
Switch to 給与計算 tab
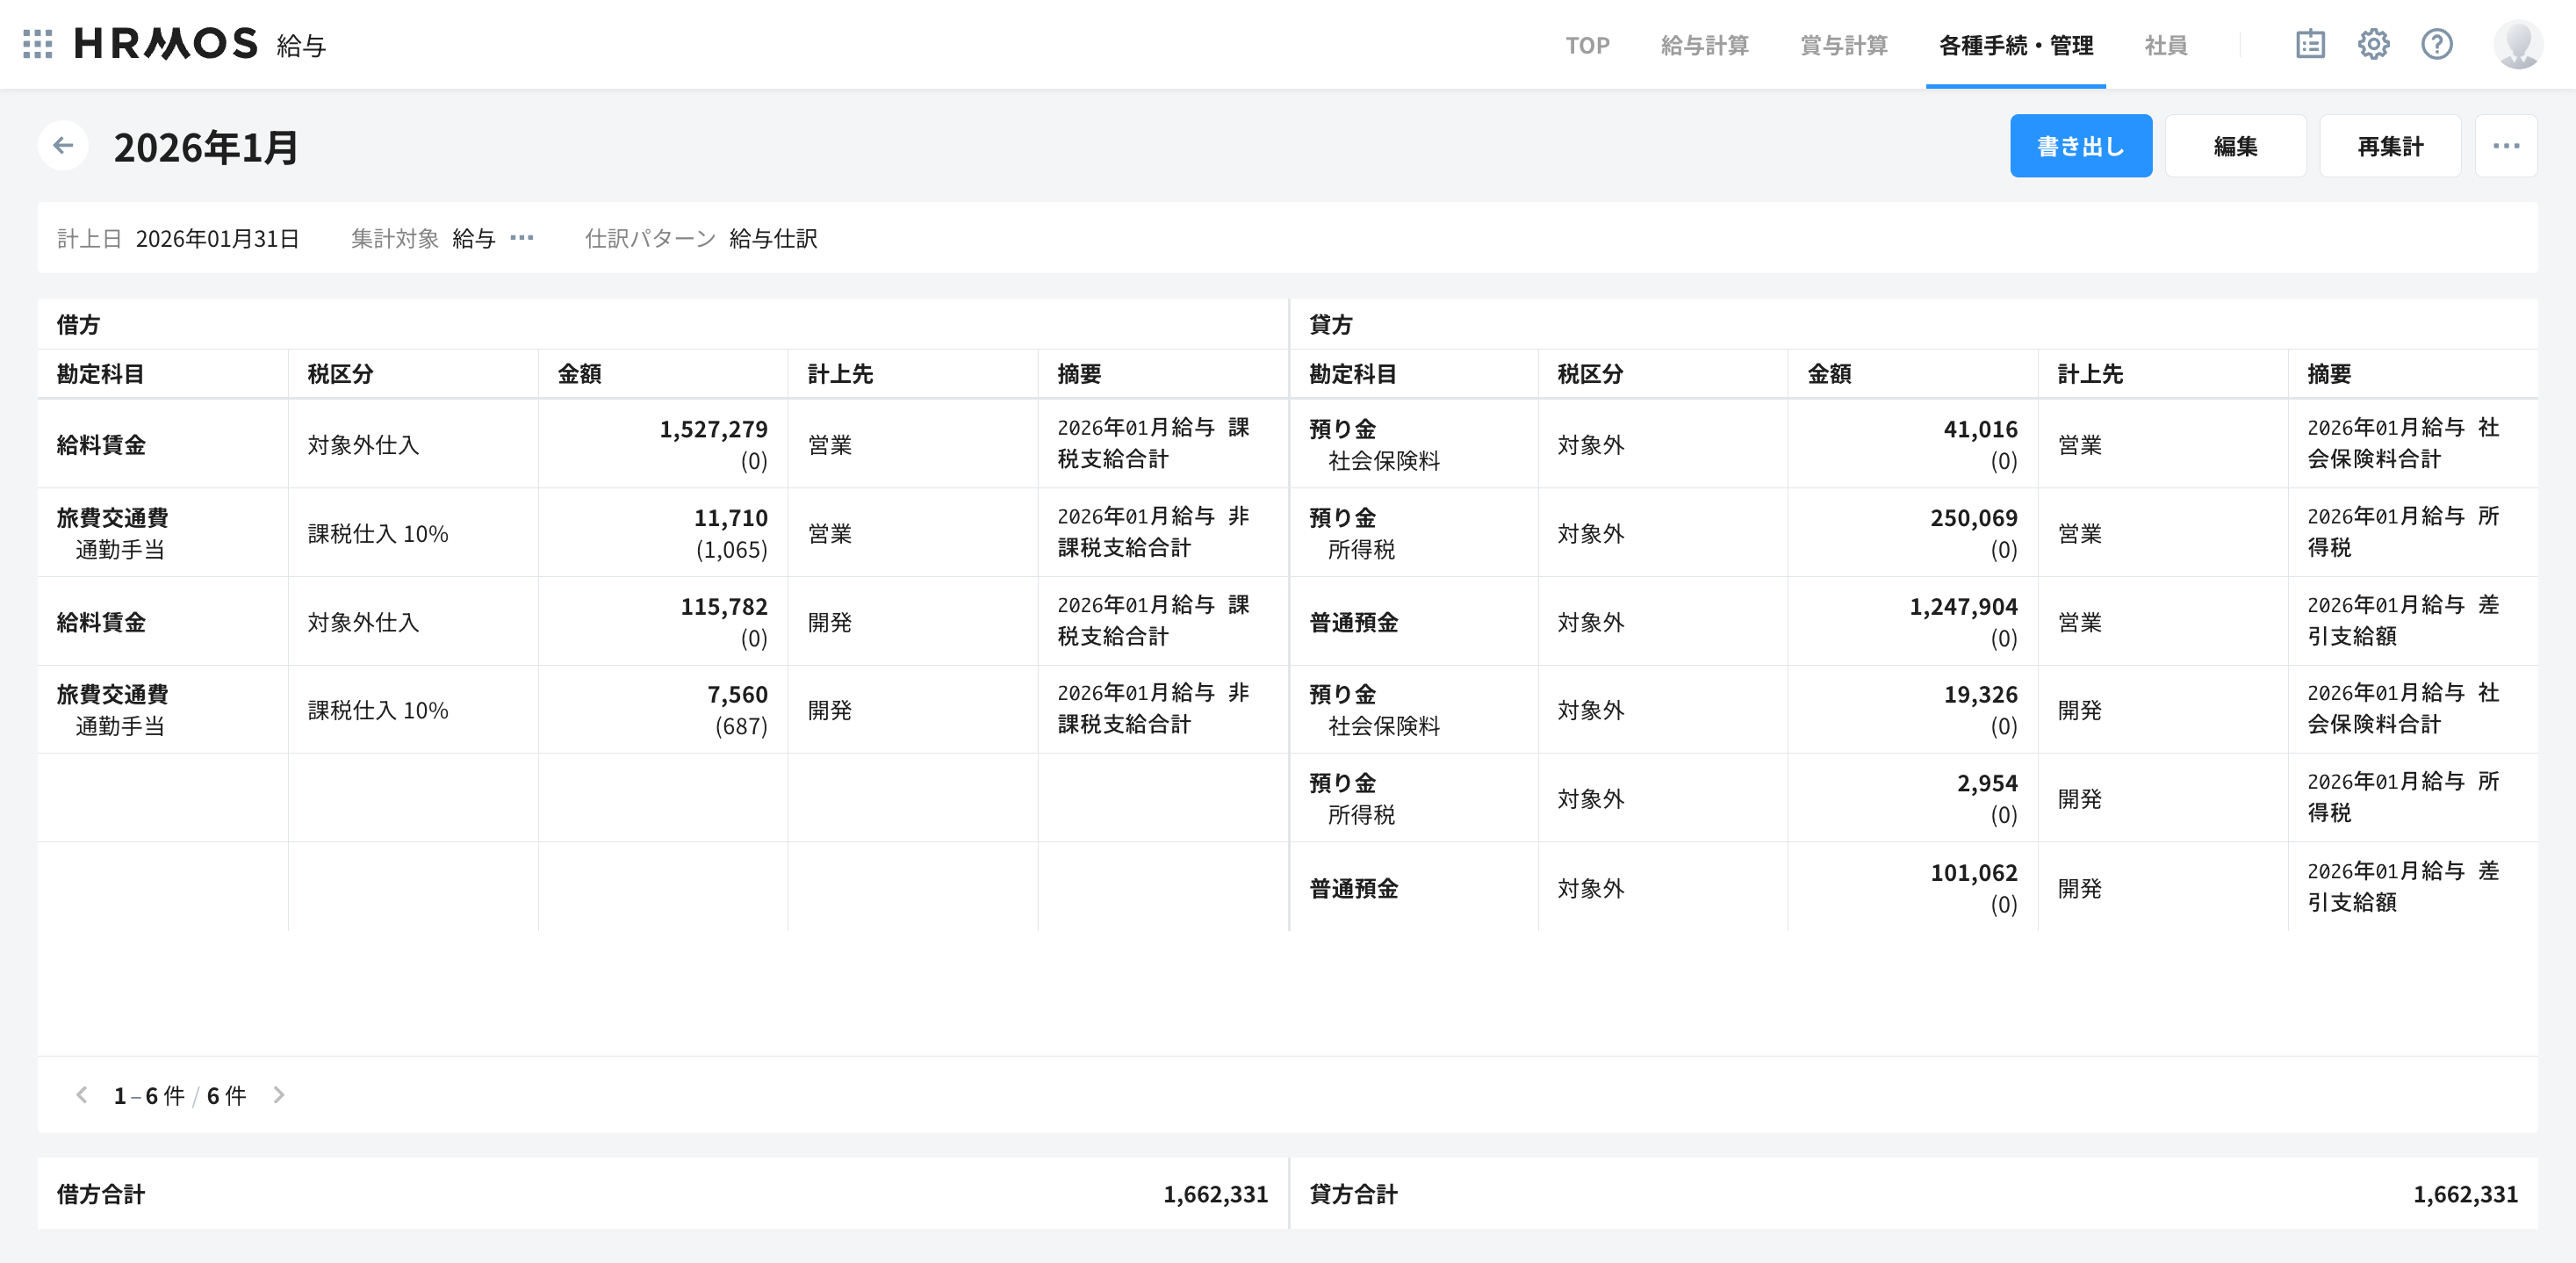[1704, 45]
